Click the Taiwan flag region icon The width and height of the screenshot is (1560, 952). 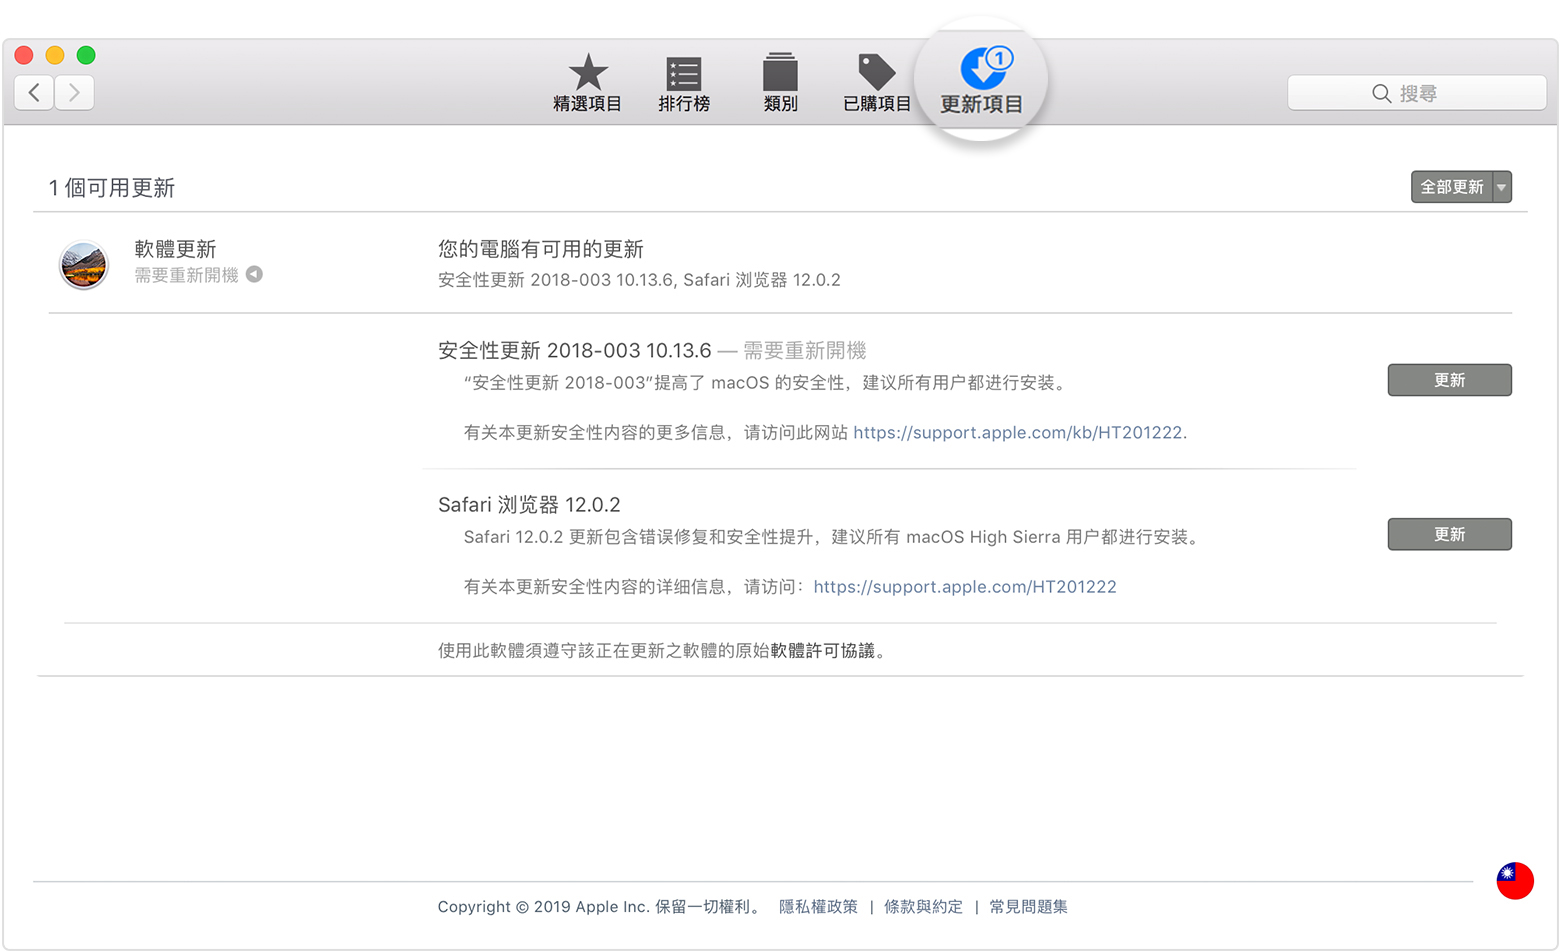(1515, 881)
